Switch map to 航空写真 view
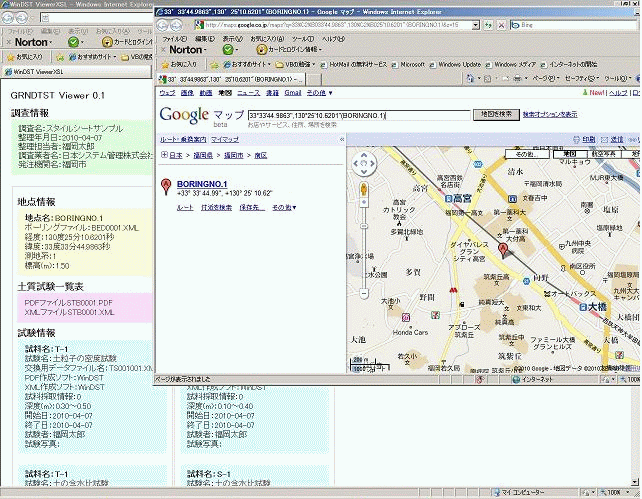This screenshot has width=642, height=499. 604,154
